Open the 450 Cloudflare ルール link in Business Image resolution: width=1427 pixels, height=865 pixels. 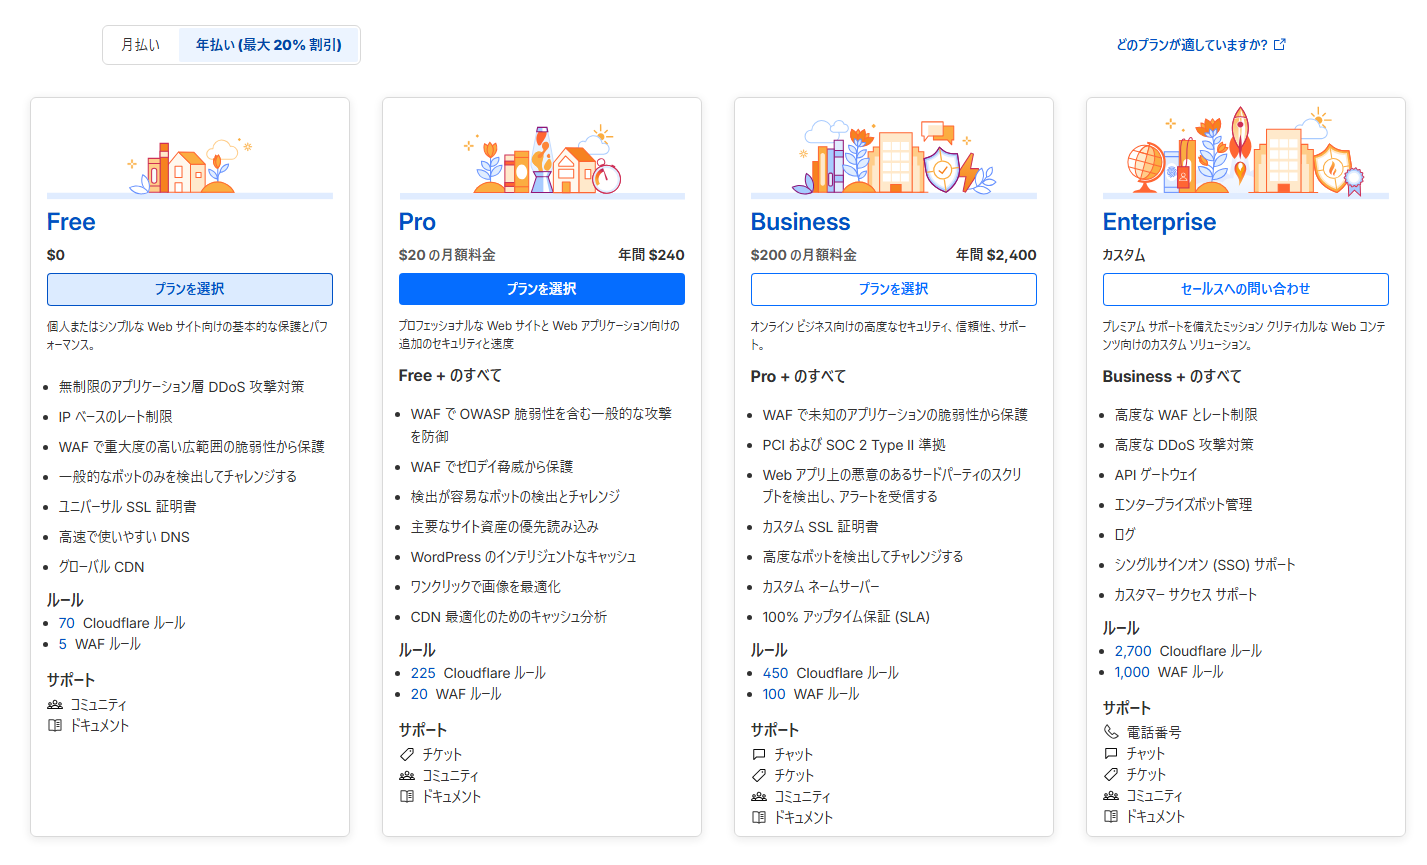click(775, 673)
